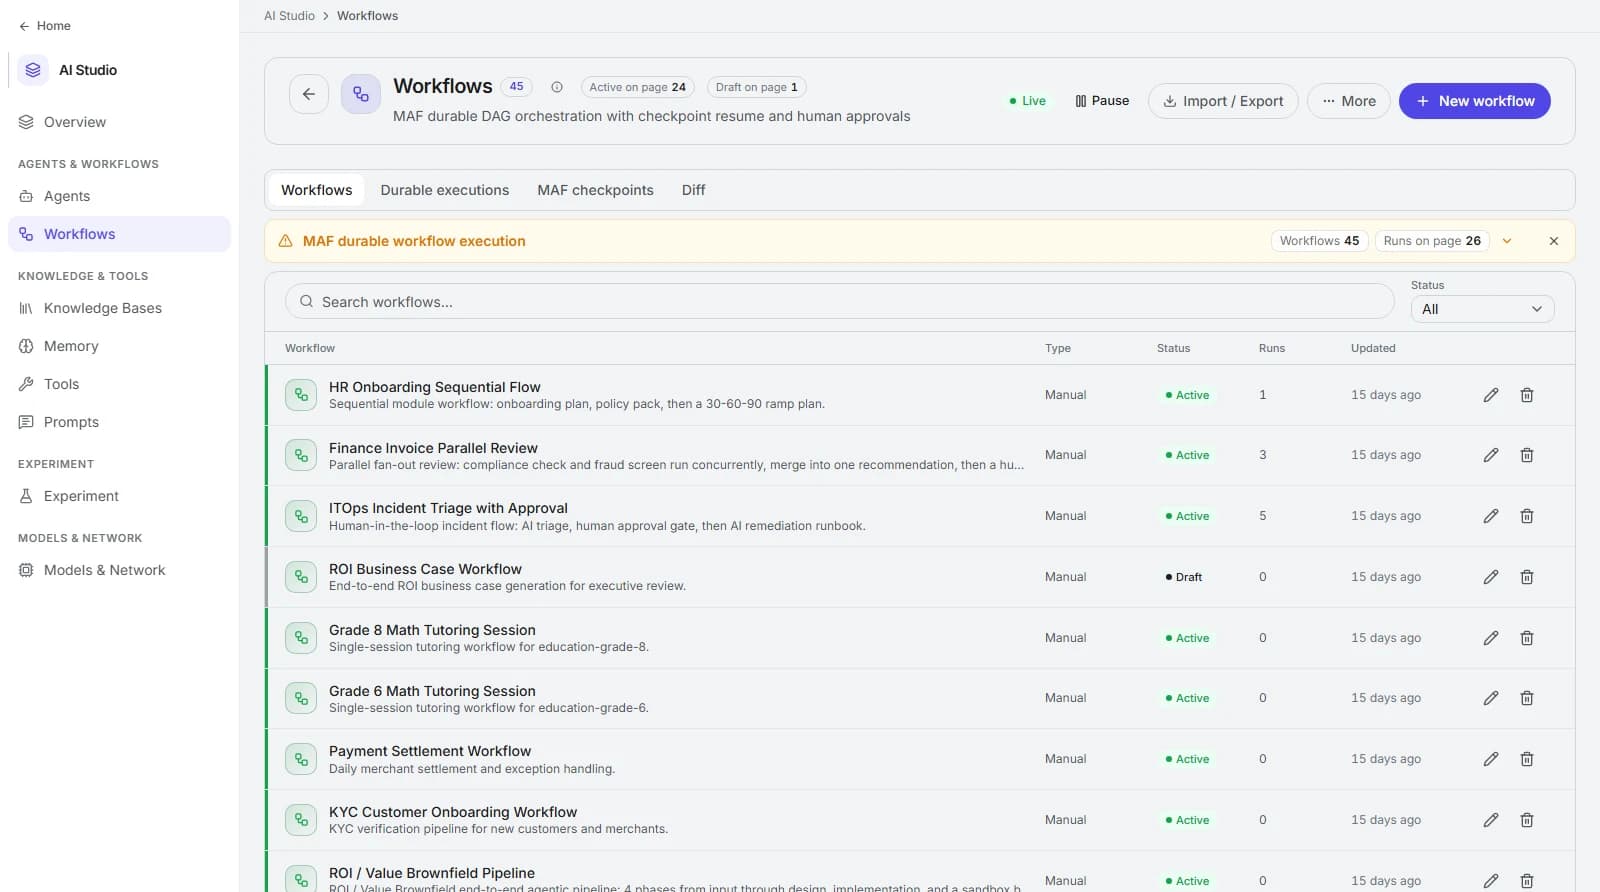Open Tools in the sidebar
This screenshot has height=892, width=1600.
click(x=119, y=384)
